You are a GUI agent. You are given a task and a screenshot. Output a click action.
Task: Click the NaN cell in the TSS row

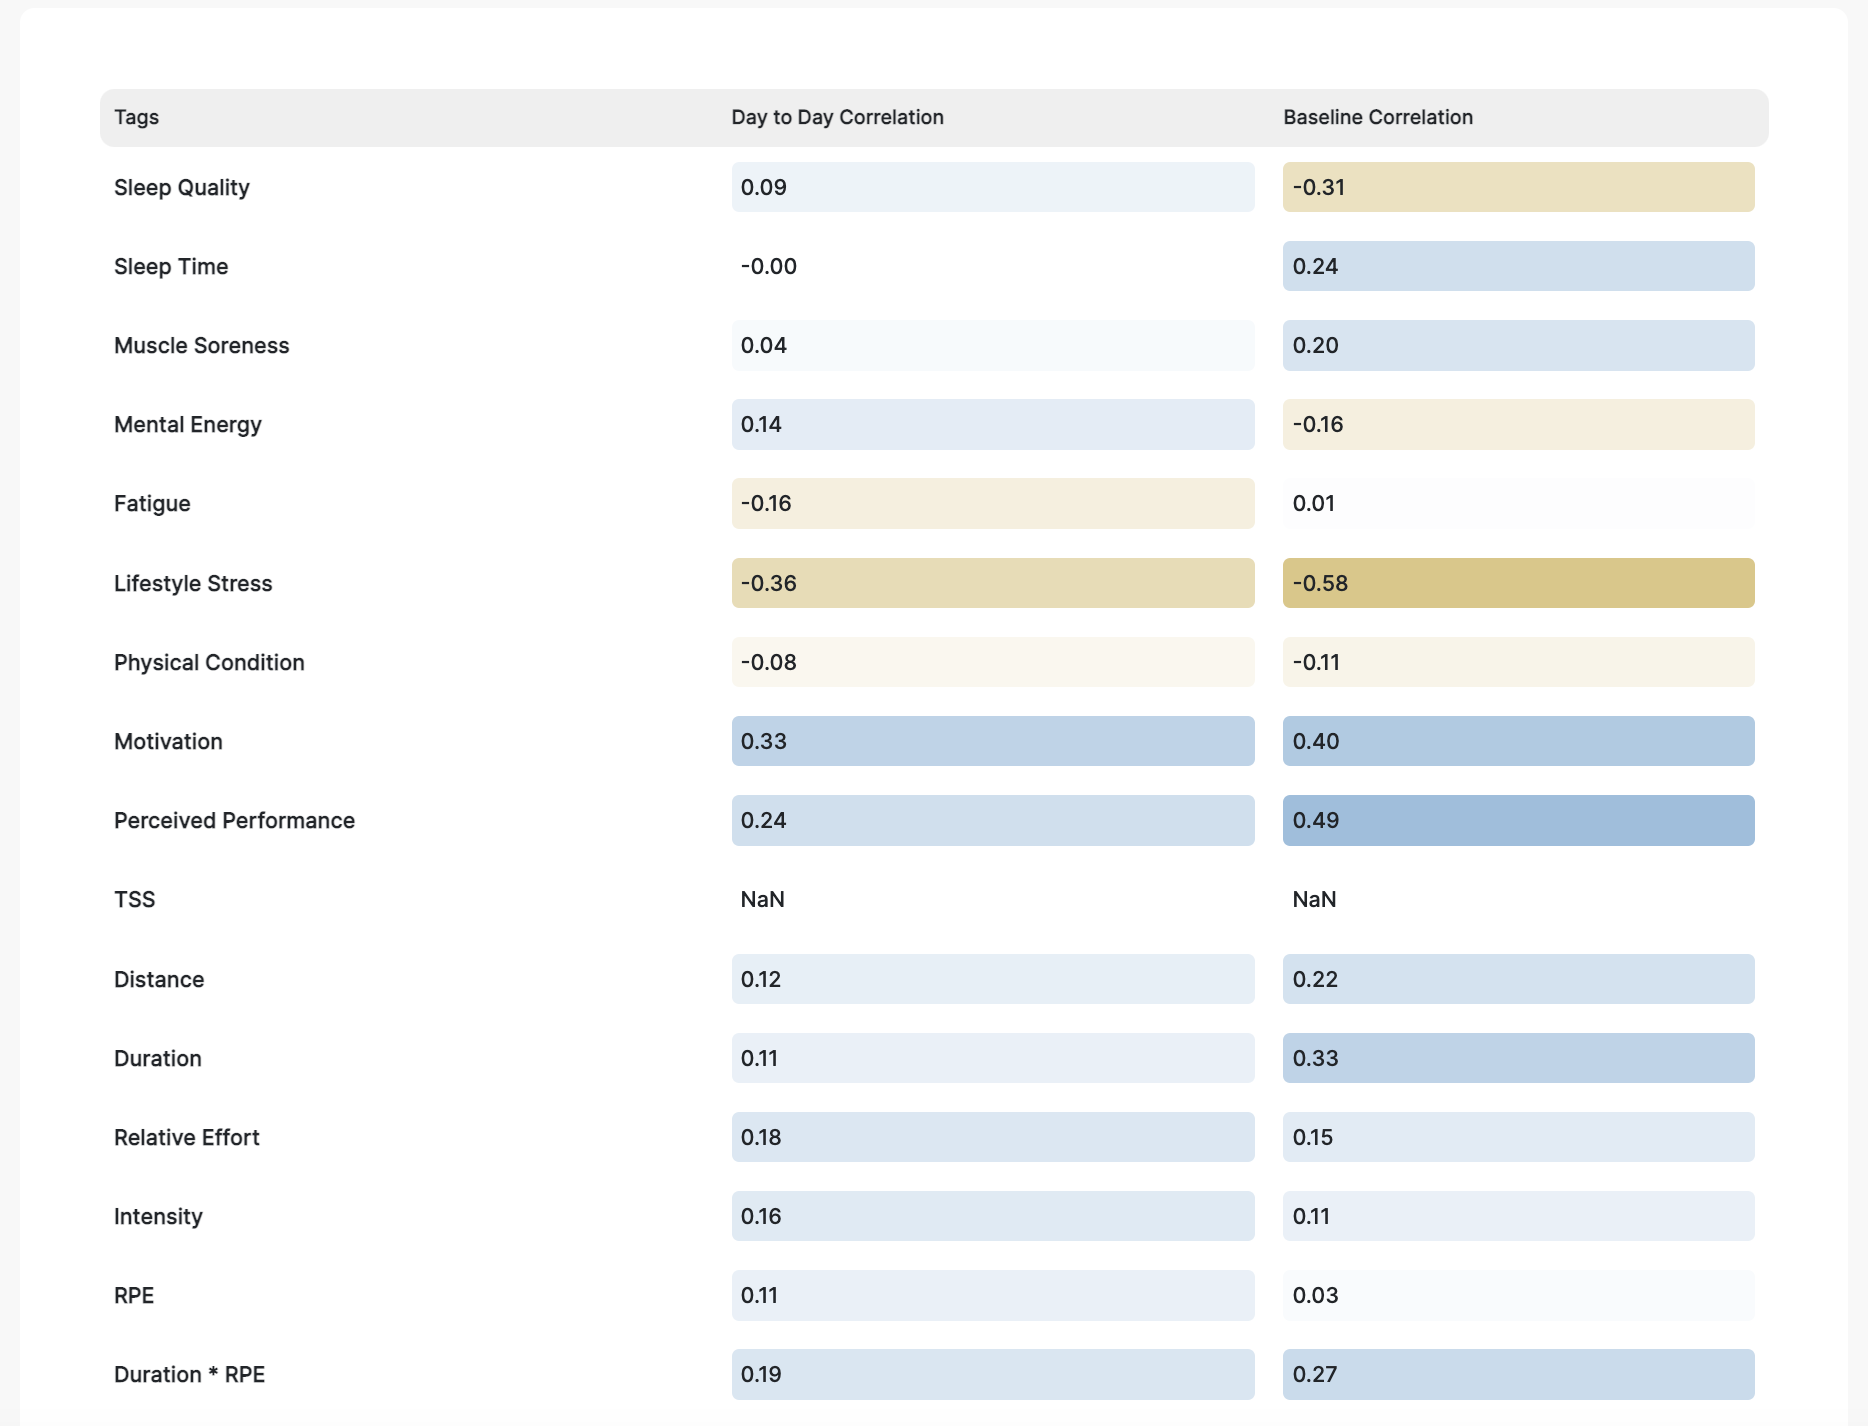pyautogui.click(x=762, y=899)
